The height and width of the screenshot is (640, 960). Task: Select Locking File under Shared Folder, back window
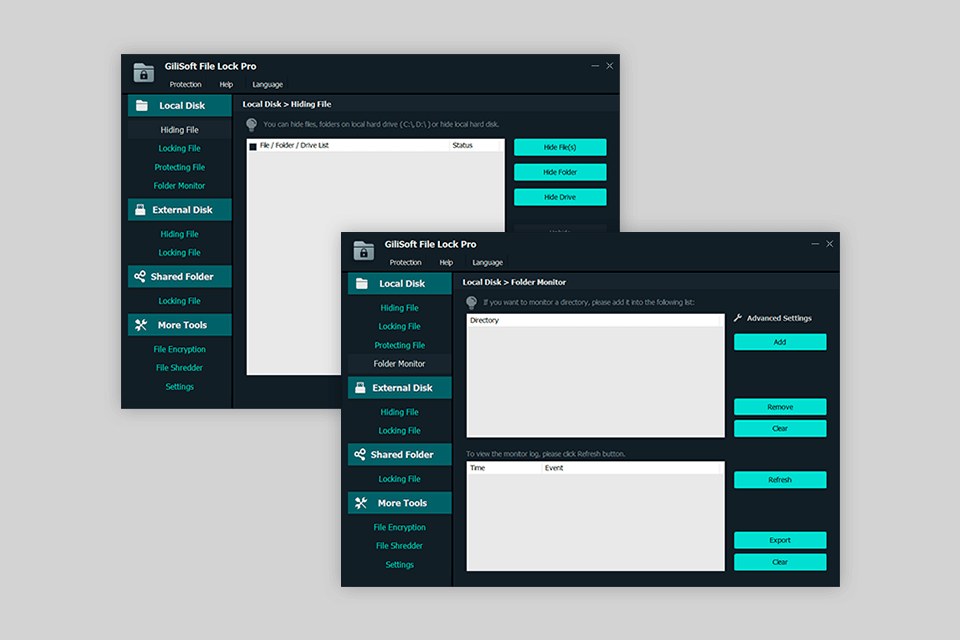(179, 301)
